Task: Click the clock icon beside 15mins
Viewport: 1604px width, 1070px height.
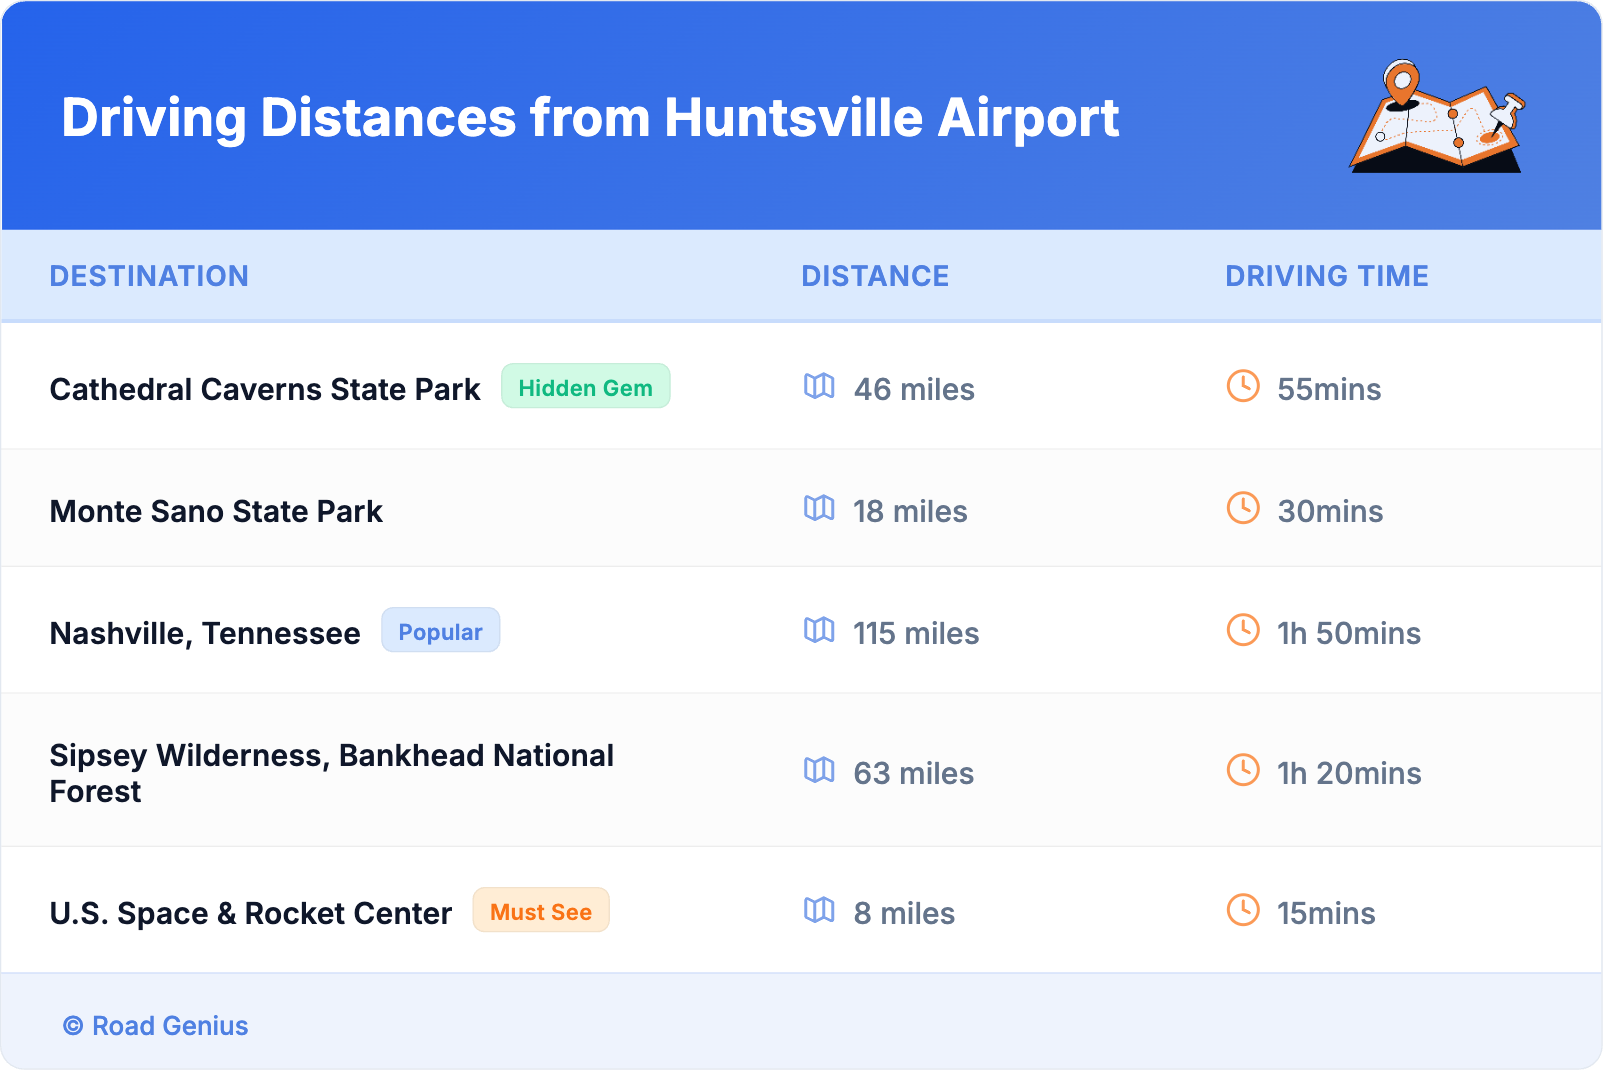Action: [1243, 910]
